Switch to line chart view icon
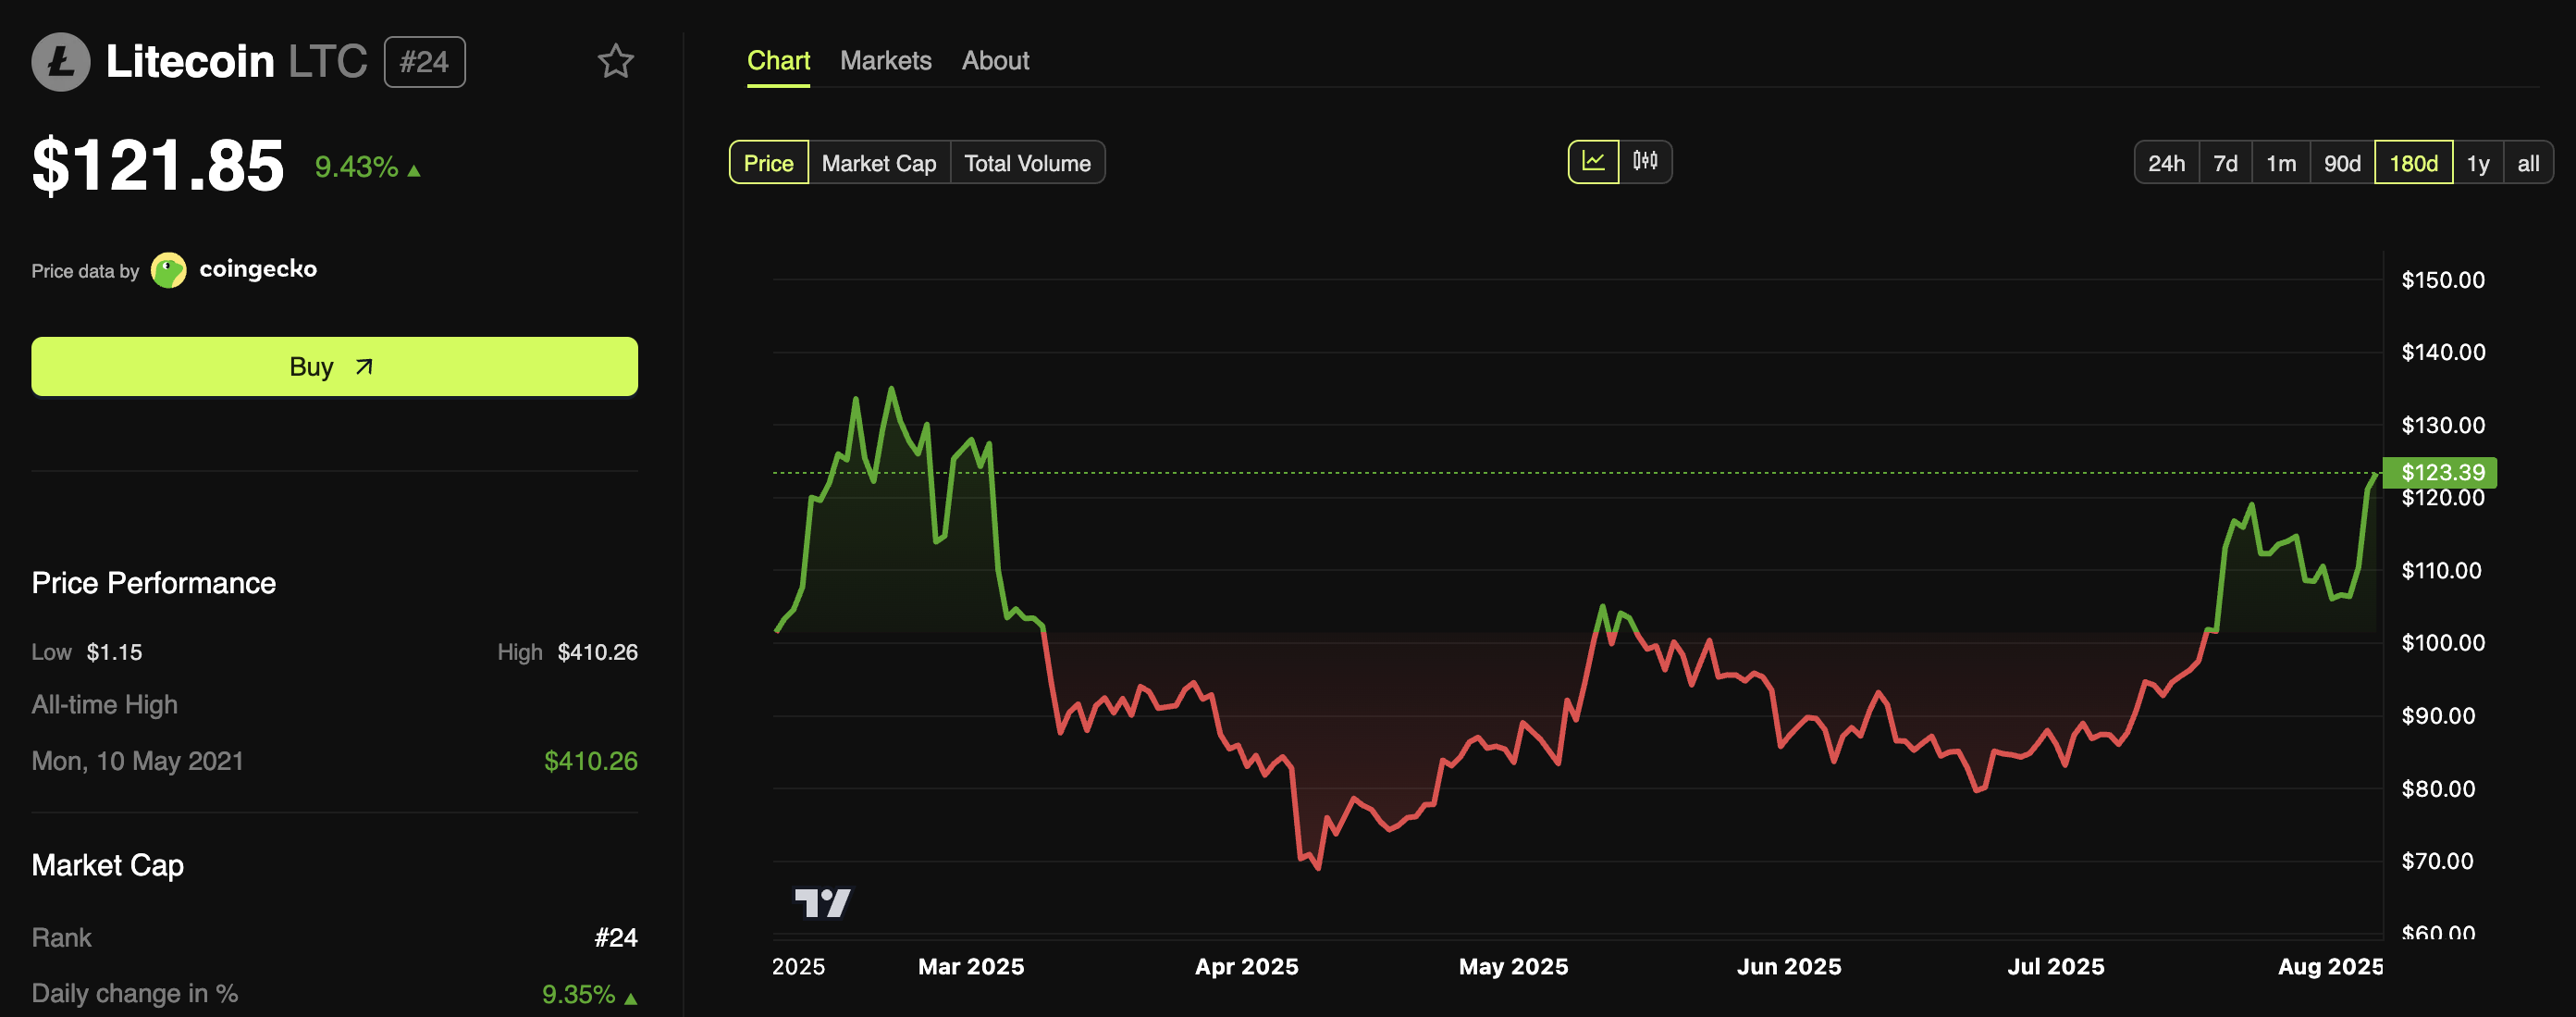The width and height of the screenshot is (2576, 1017). (x=1593, y=162)
